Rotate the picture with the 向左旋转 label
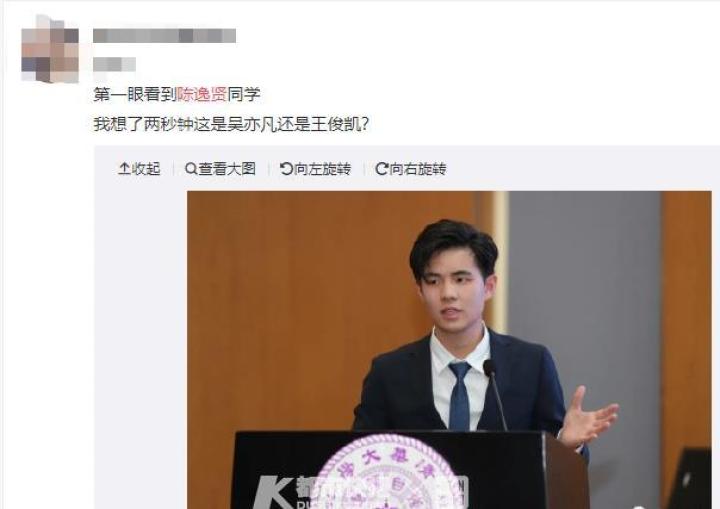Screen dimensions: 720x509 322,169
